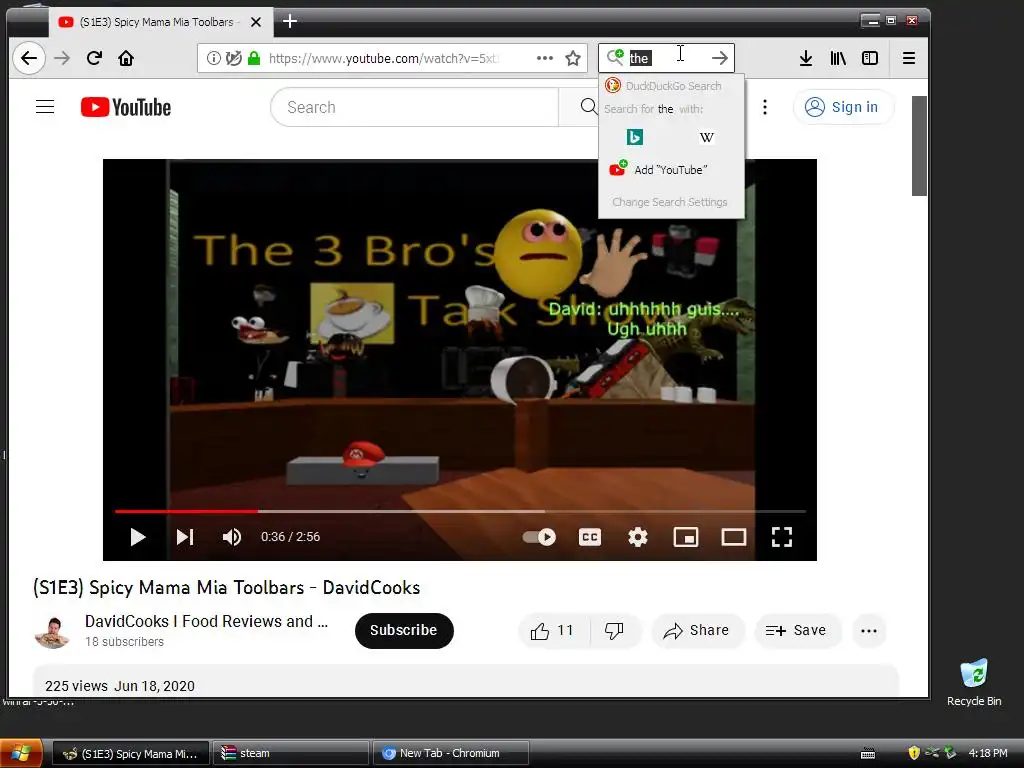The image size is (1024, 768).
Task: Click the YouTube search magnifier button
Action: click(588, 107)
